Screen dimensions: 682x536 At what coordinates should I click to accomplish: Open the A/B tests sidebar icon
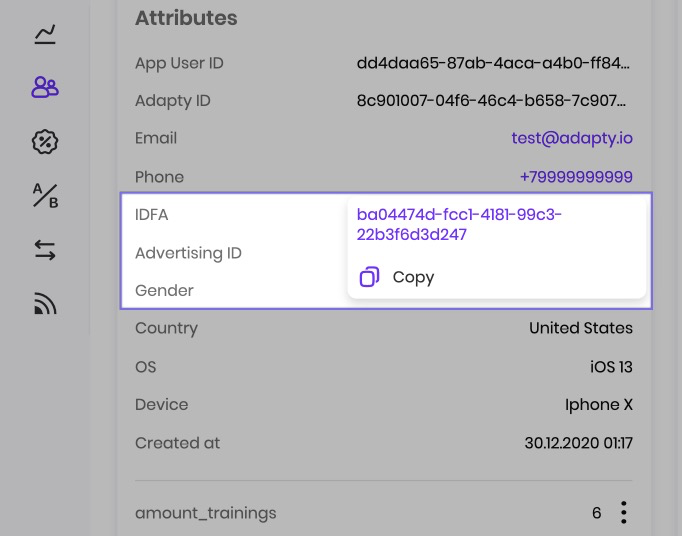(45, 196)
